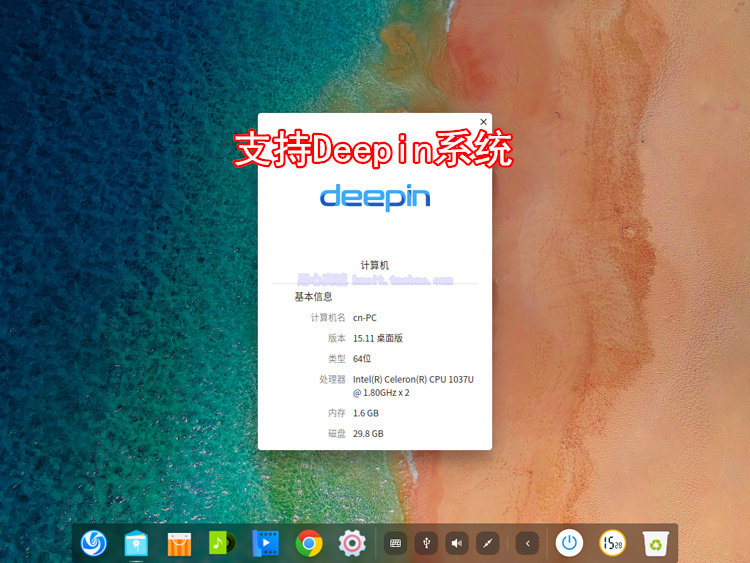The image size is (750, 563).
Task: Open the volume sound tray icon
Action: click(457, 543)
